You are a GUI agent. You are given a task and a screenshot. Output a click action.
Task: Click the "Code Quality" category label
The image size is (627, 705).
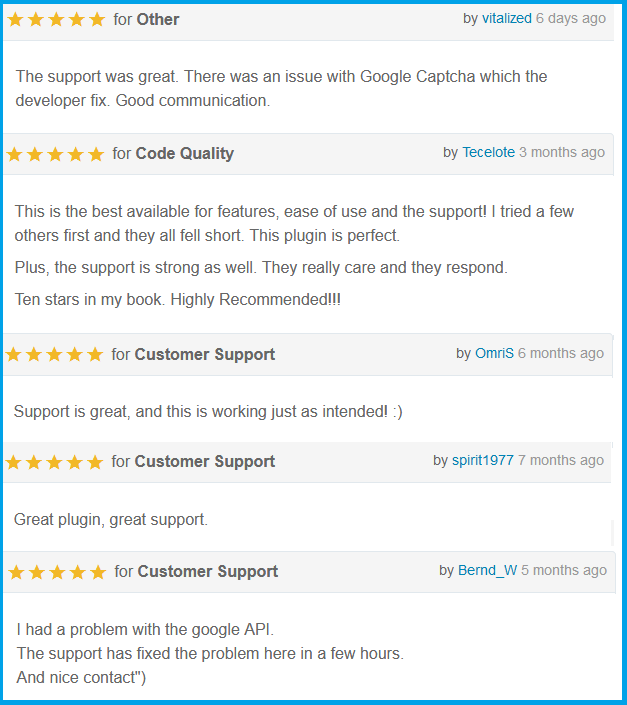185,153
